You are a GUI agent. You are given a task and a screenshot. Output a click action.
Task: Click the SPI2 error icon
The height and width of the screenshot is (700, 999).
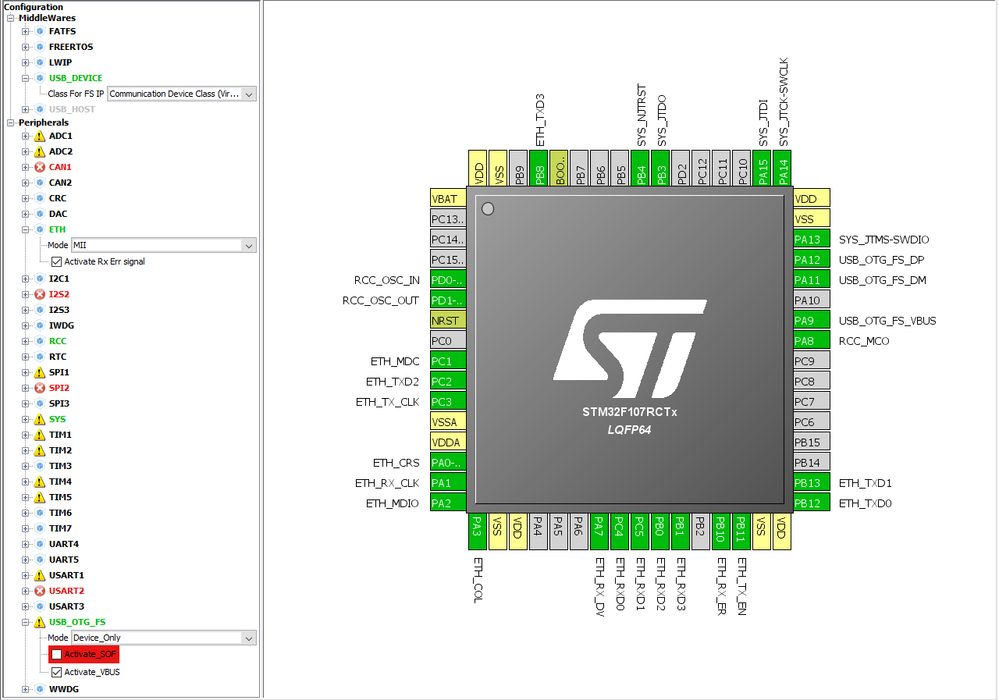coord(40,388)
